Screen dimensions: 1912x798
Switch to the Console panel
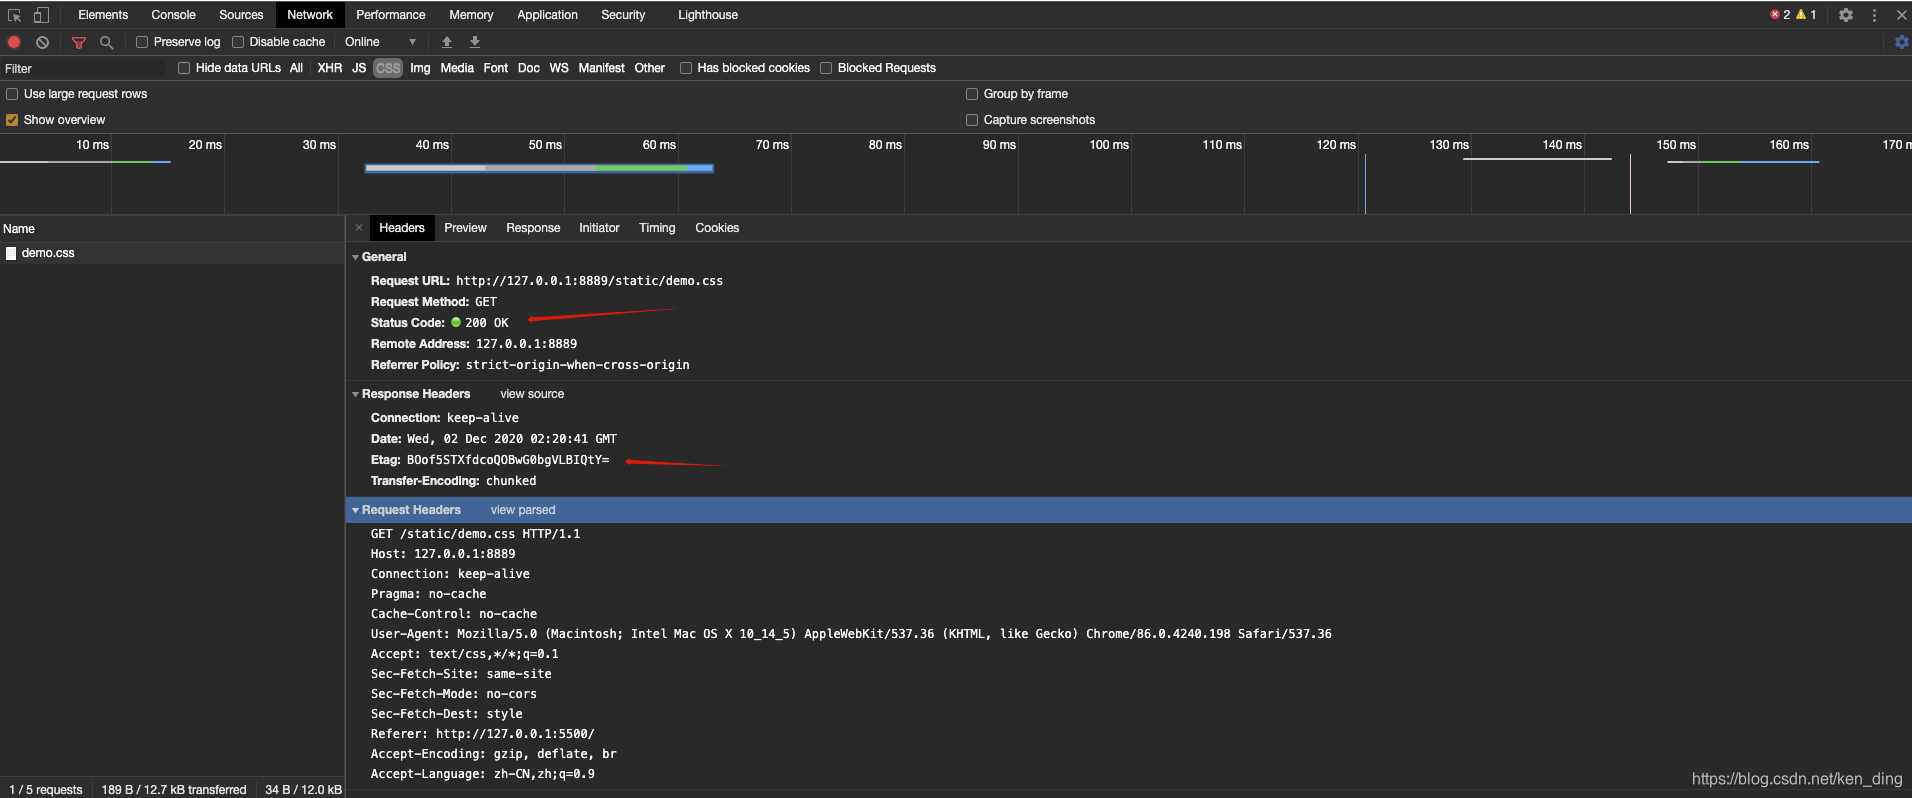173,15
